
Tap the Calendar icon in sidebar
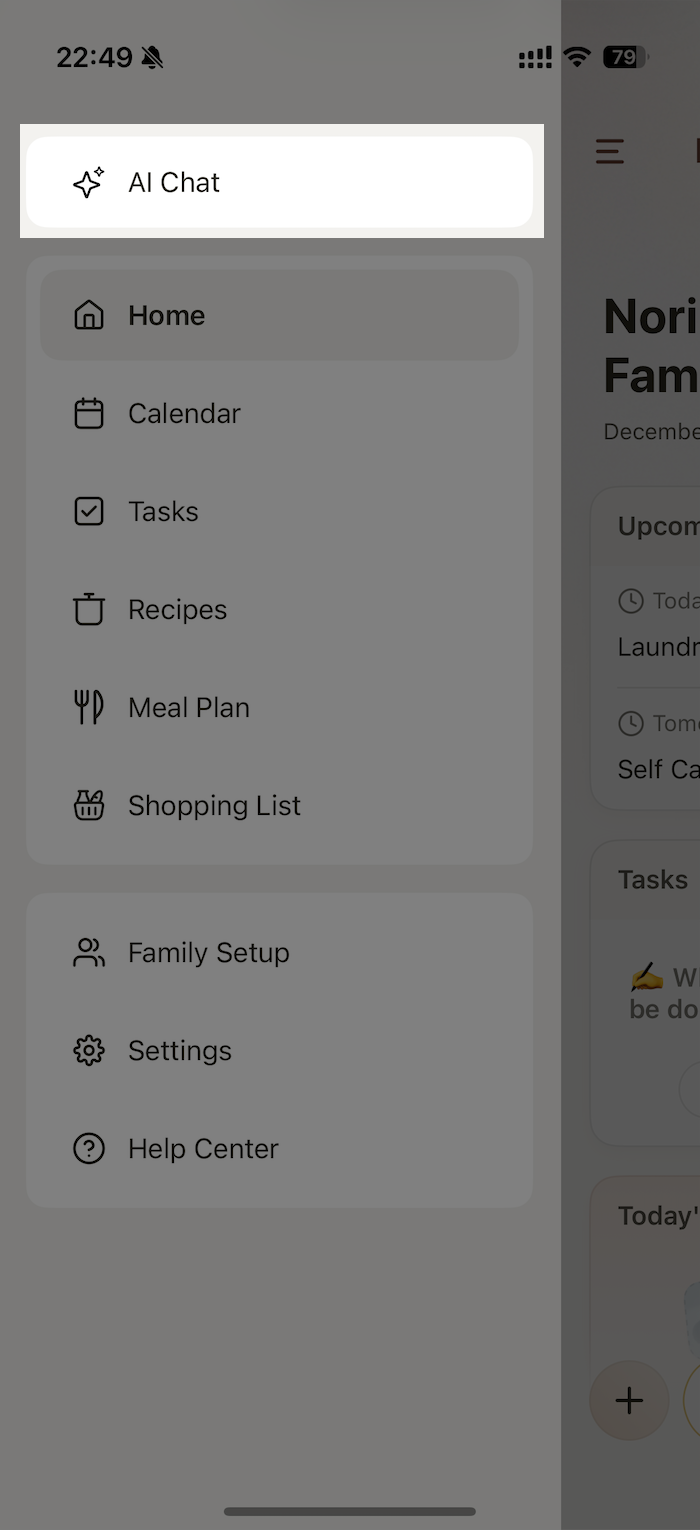89,414
